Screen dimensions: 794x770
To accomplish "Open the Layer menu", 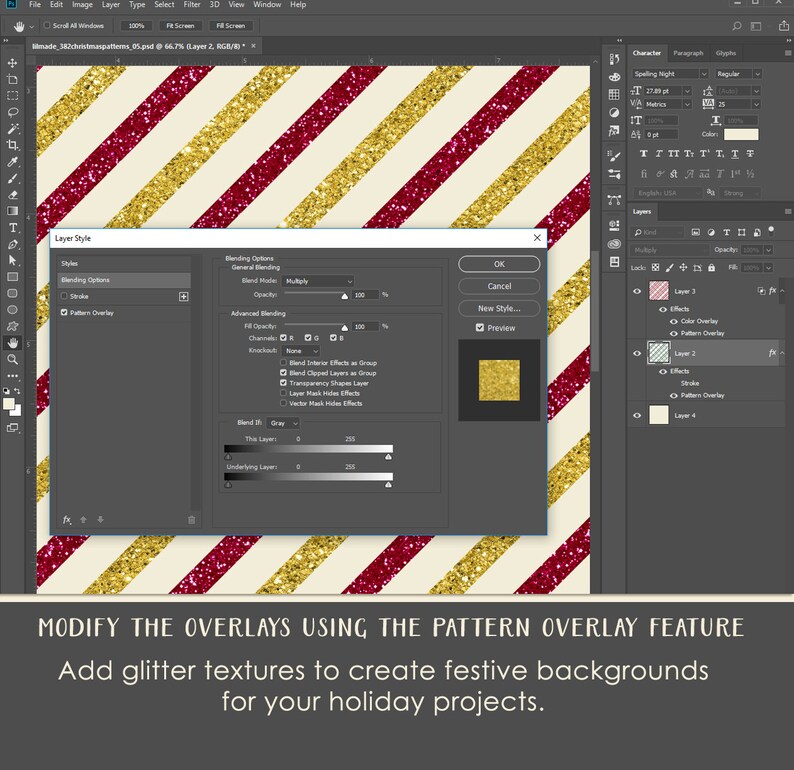I will (110, 5).
